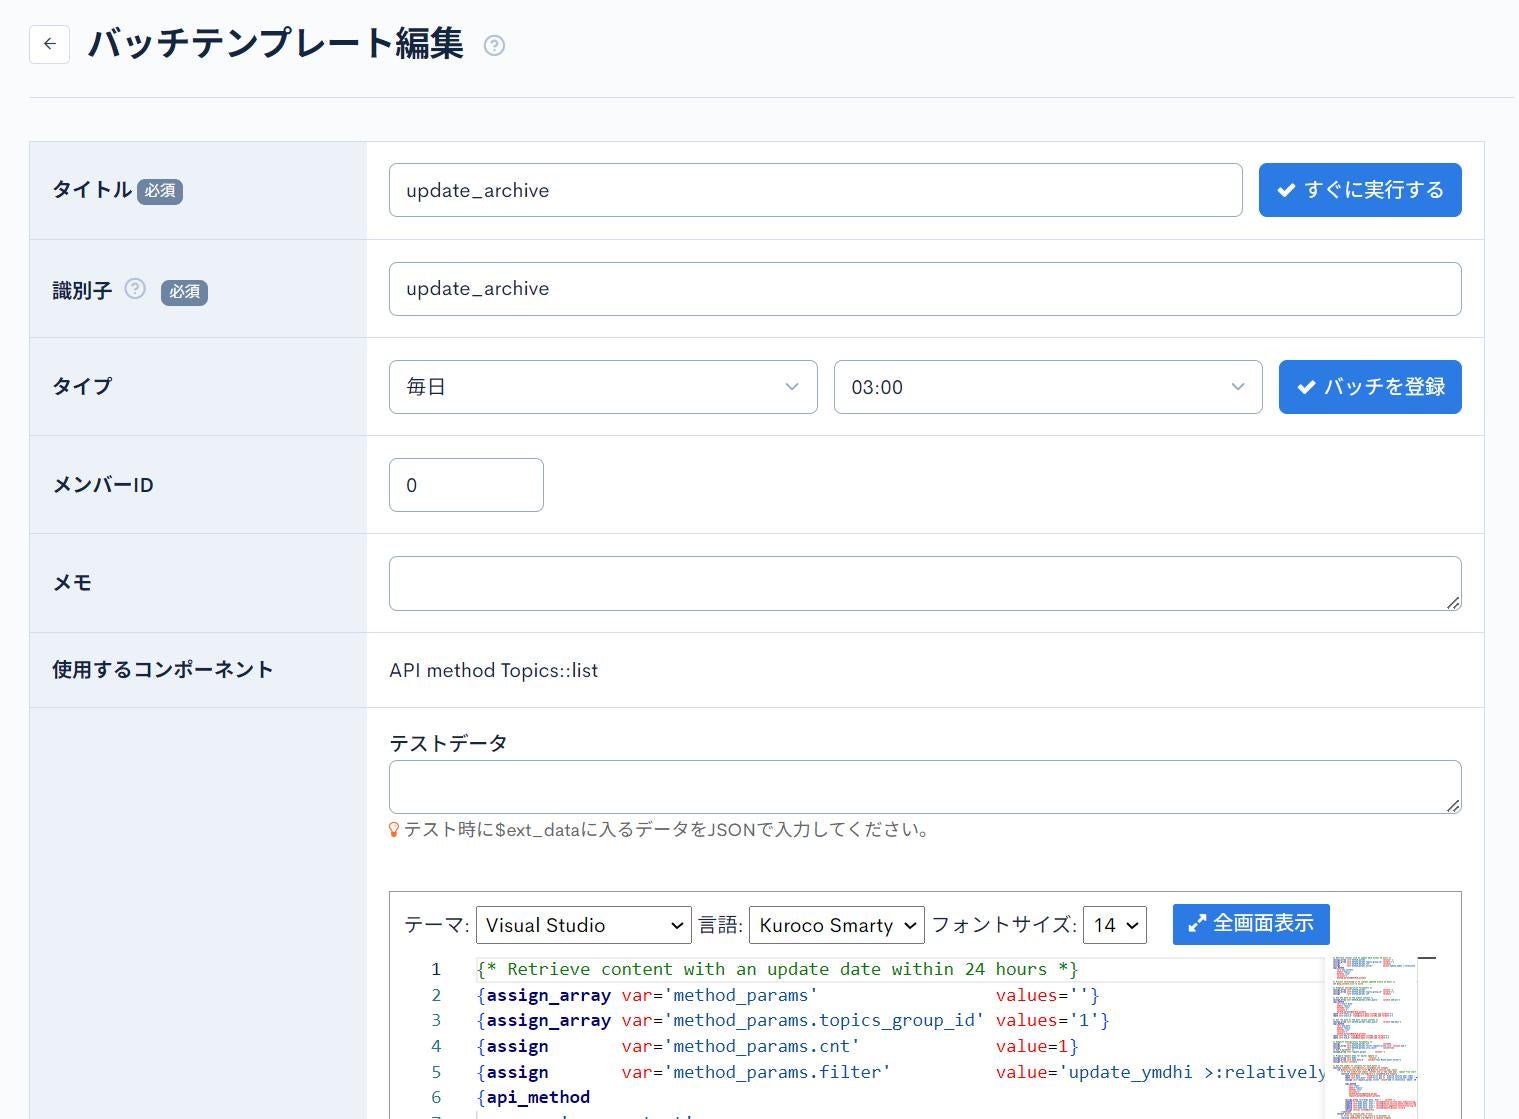Click the code line with 'method_params.topics_group_id'
This screenshot has height=1119, width=1519.
pyautogui.click(x=793, y=1020)
